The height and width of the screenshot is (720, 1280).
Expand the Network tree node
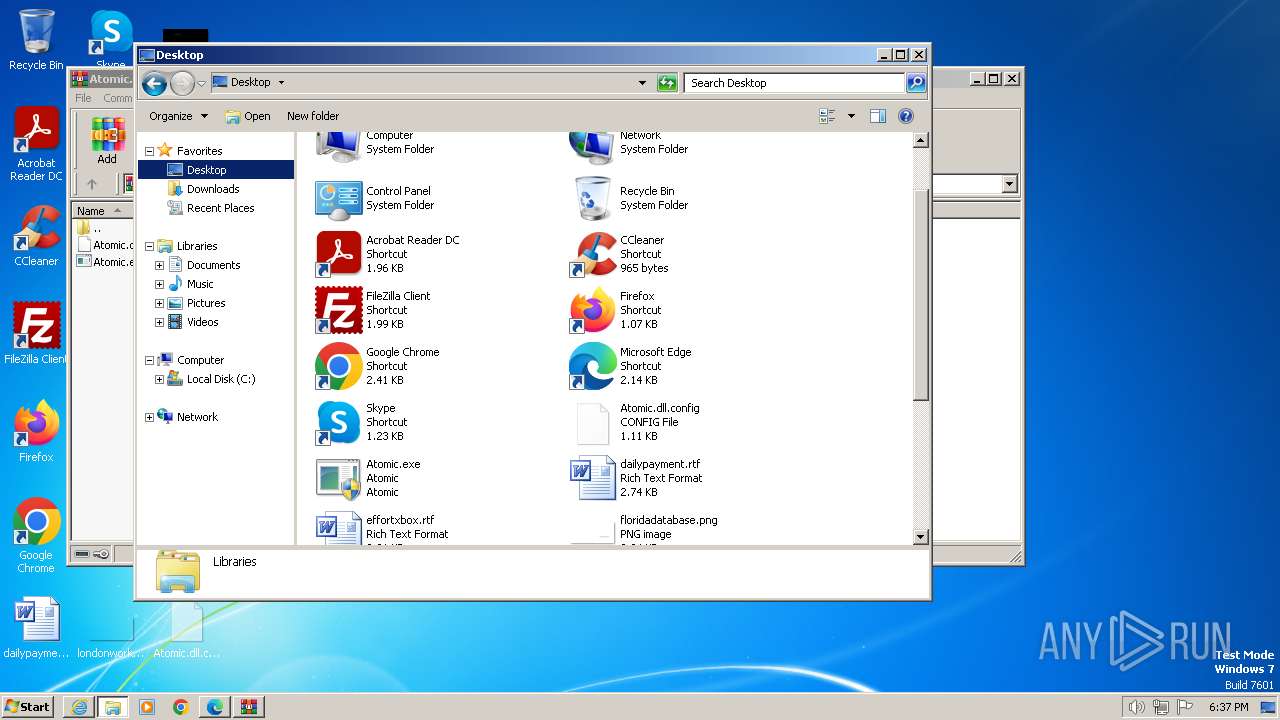coord(150,417)
